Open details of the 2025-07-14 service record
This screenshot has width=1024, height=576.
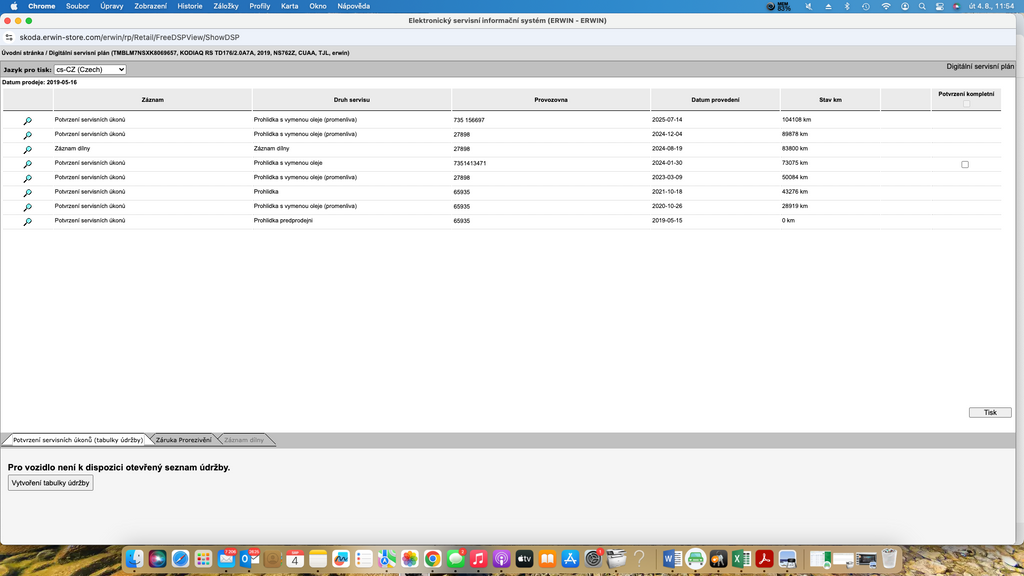27,121
